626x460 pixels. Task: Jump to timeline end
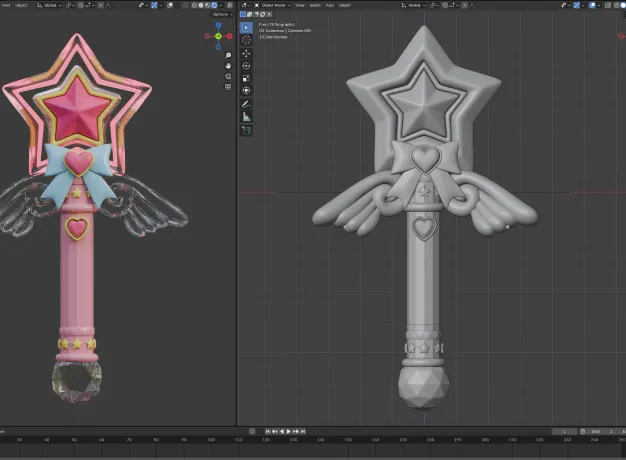pyautogui.click(x=303, y=431)
